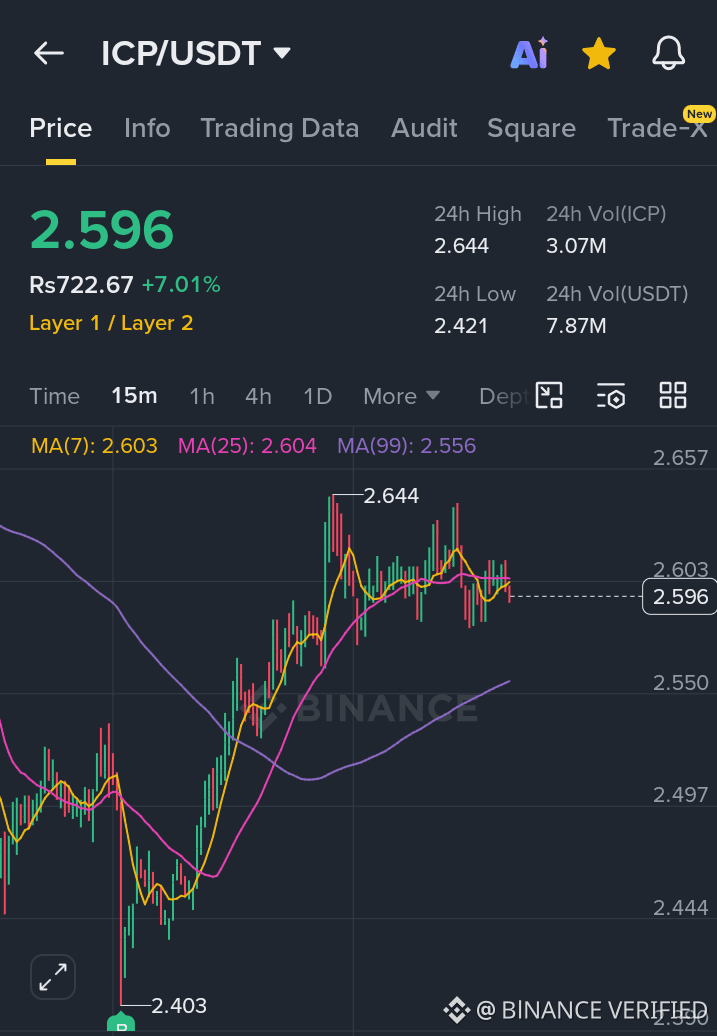Click the 2.403 low marker on chart
717x1036 pixels.
click(179, 1006)
